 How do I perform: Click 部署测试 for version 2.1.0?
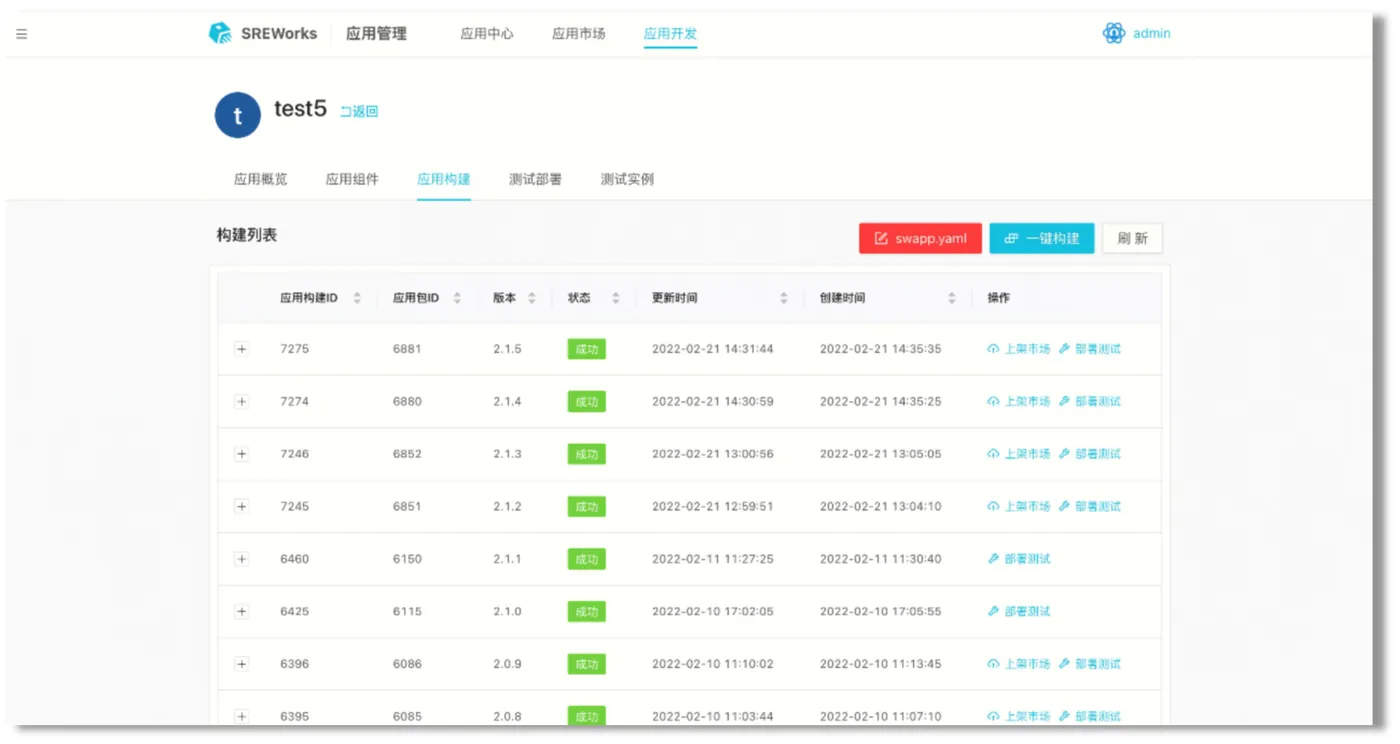pos(1019,611)
